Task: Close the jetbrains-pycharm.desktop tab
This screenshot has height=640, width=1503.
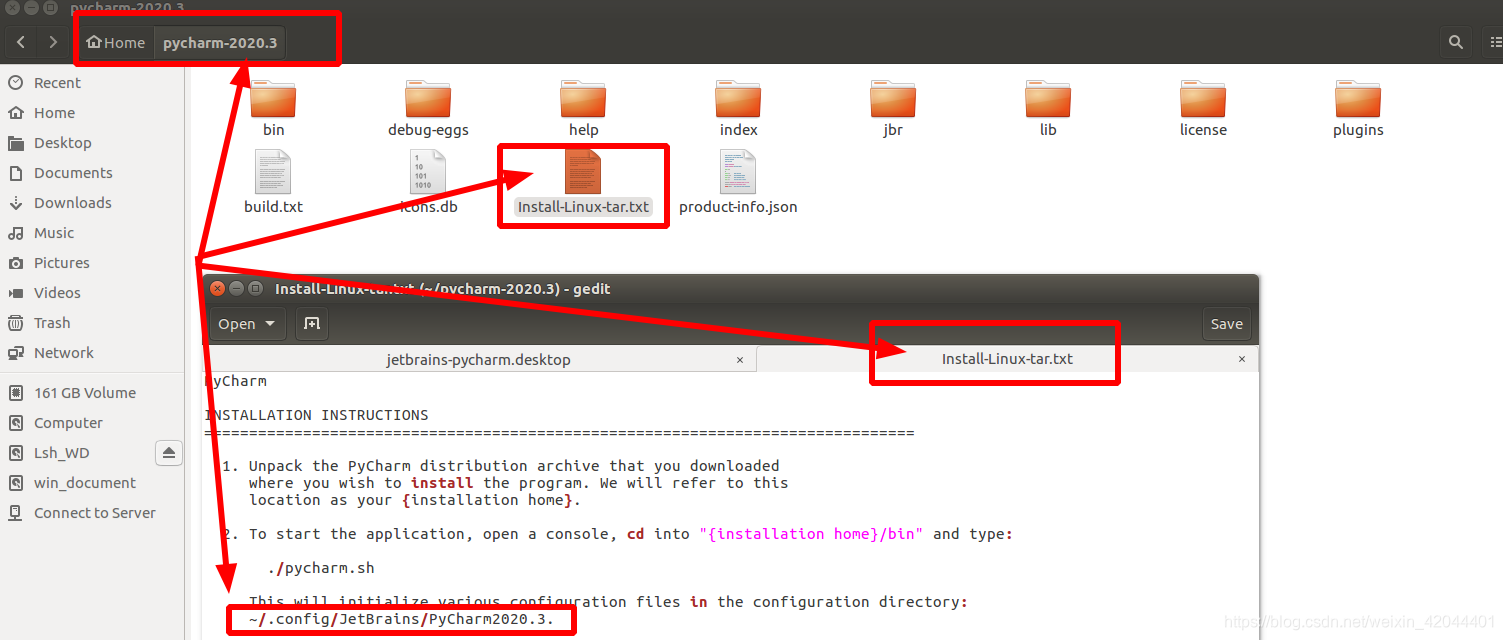Action: click(x=740, y=359)
